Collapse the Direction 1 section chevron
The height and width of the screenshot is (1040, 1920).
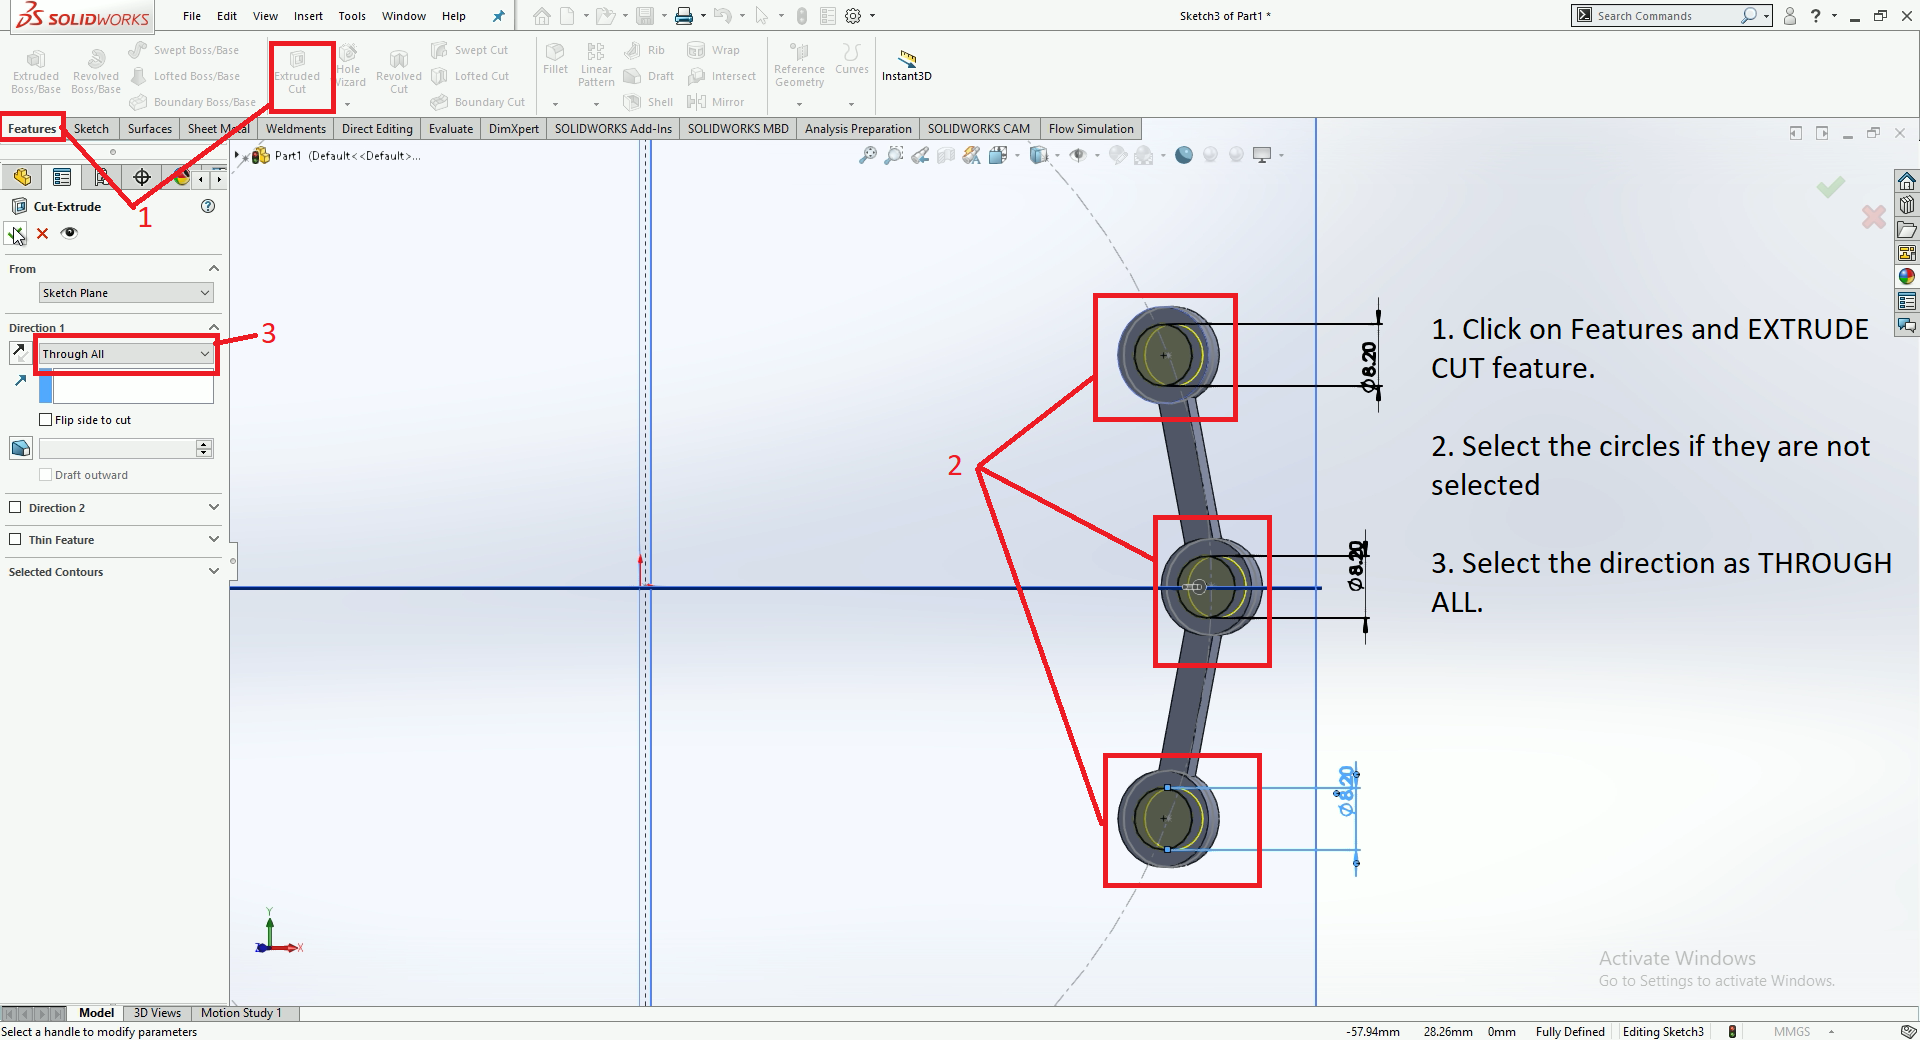[x=213, y=327]
